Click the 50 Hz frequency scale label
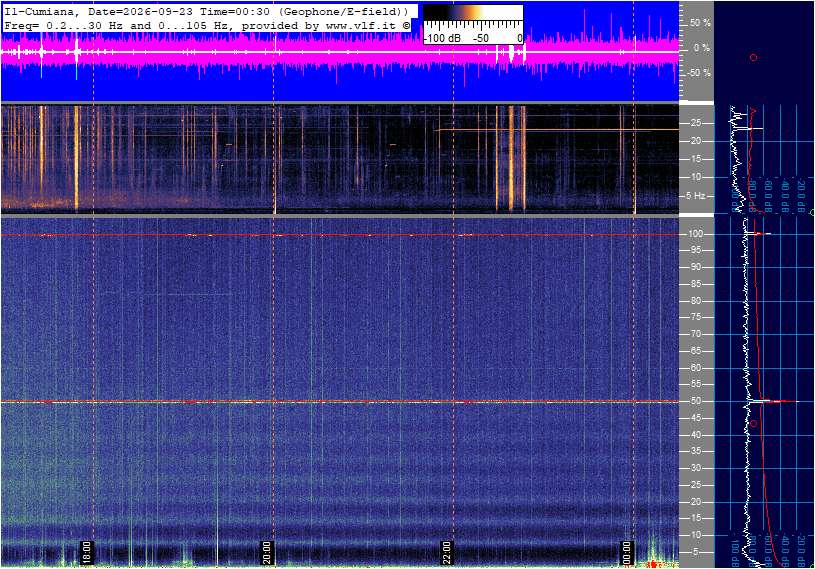815x569 pixels. (x=695, y=401)
